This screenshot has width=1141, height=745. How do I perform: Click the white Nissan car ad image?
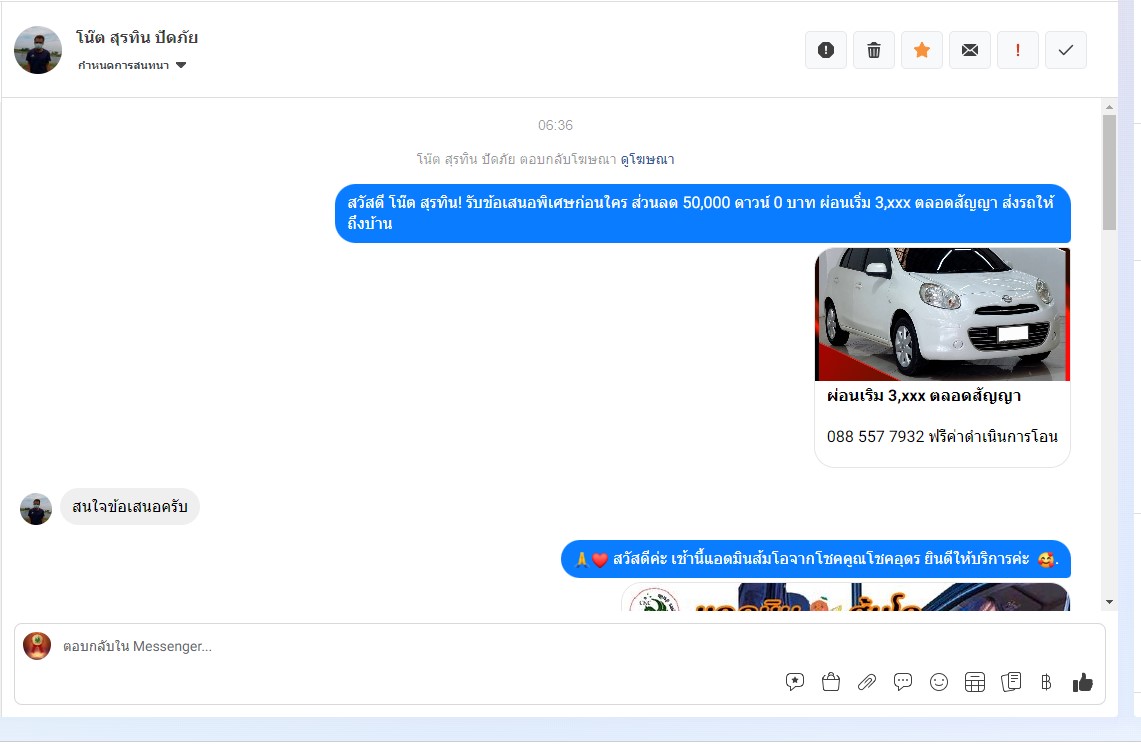click(942, 314)
